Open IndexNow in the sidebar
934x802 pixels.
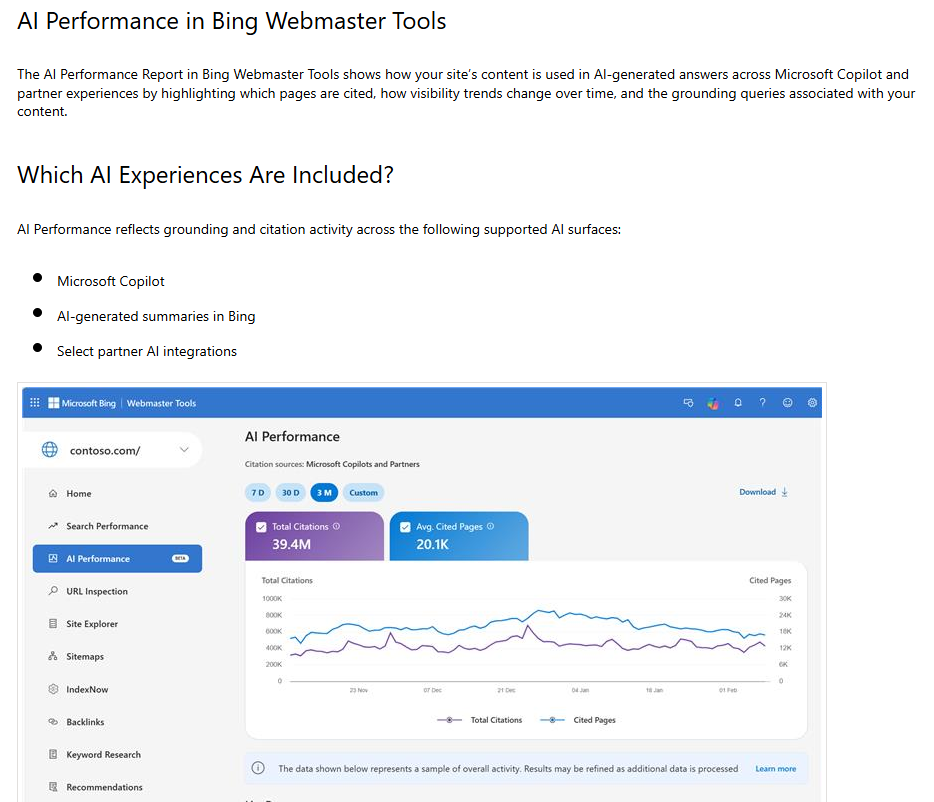tap(117, 689)
